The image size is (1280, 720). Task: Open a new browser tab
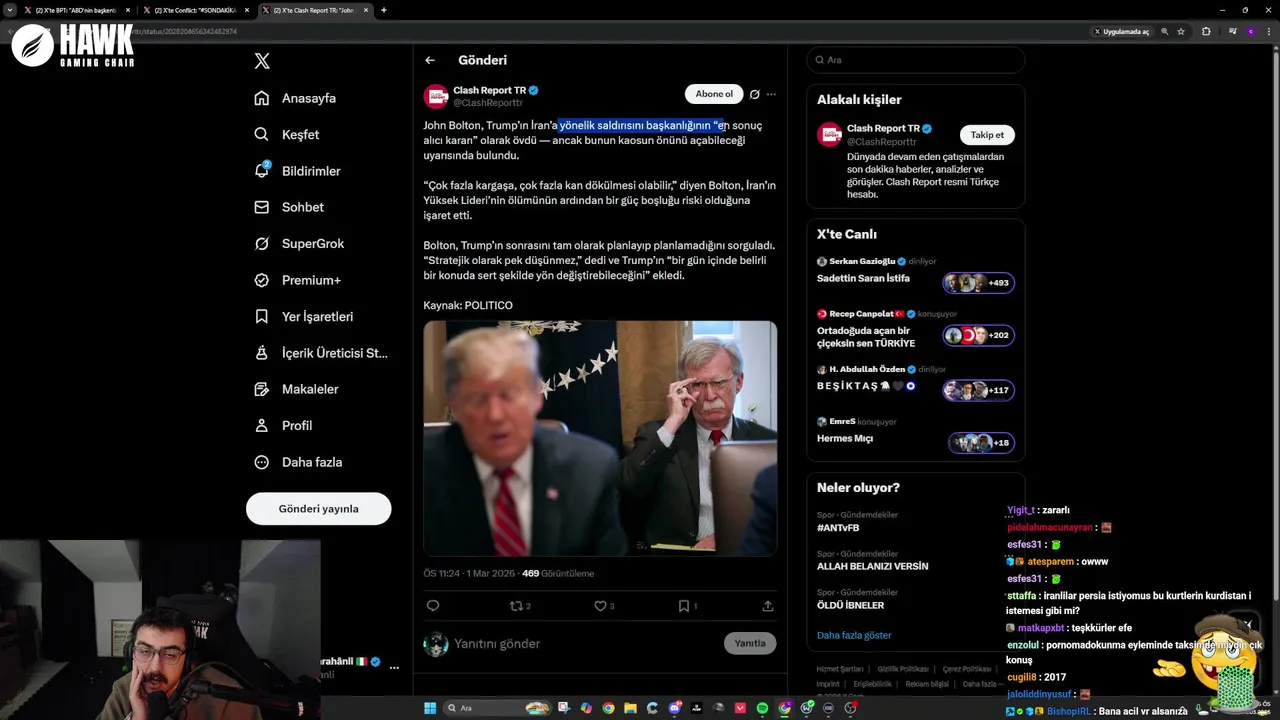(384, 10)
